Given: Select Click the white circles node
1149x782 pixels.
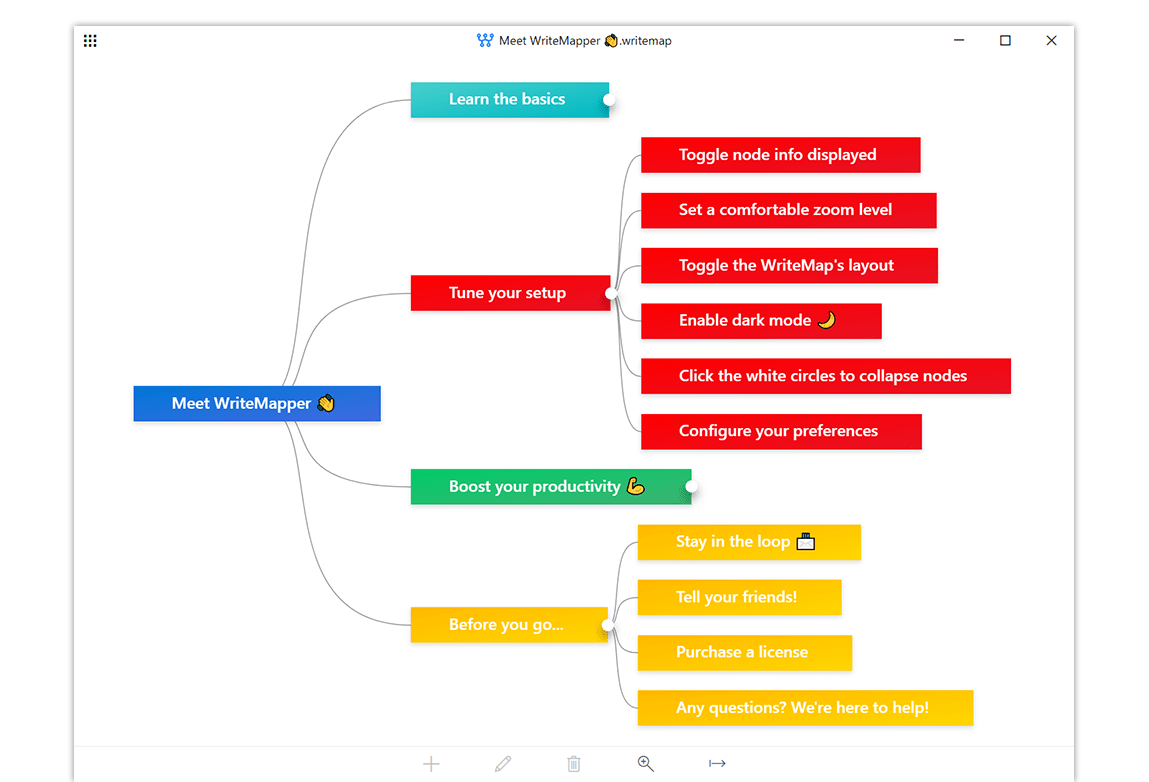Looking at the screenshot, I should [x=826, y=376].
